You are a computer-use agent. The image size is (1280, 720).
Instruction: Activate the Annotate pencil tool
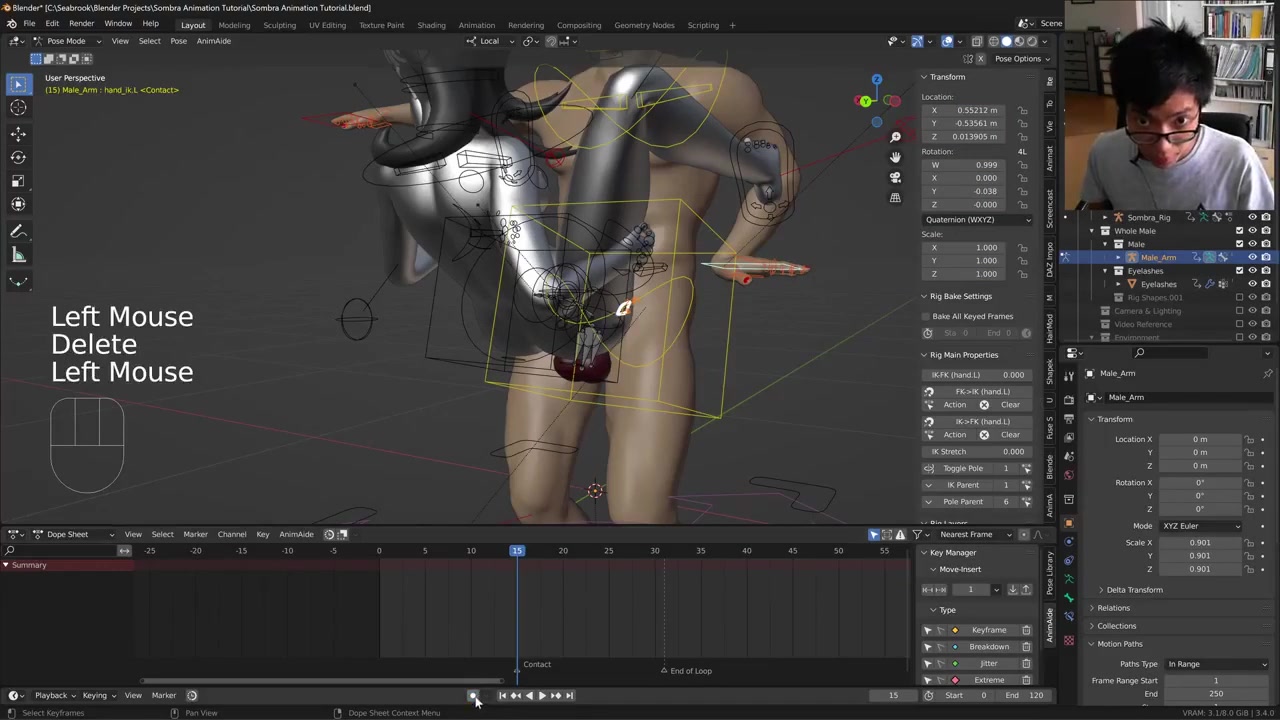[18, 231]
